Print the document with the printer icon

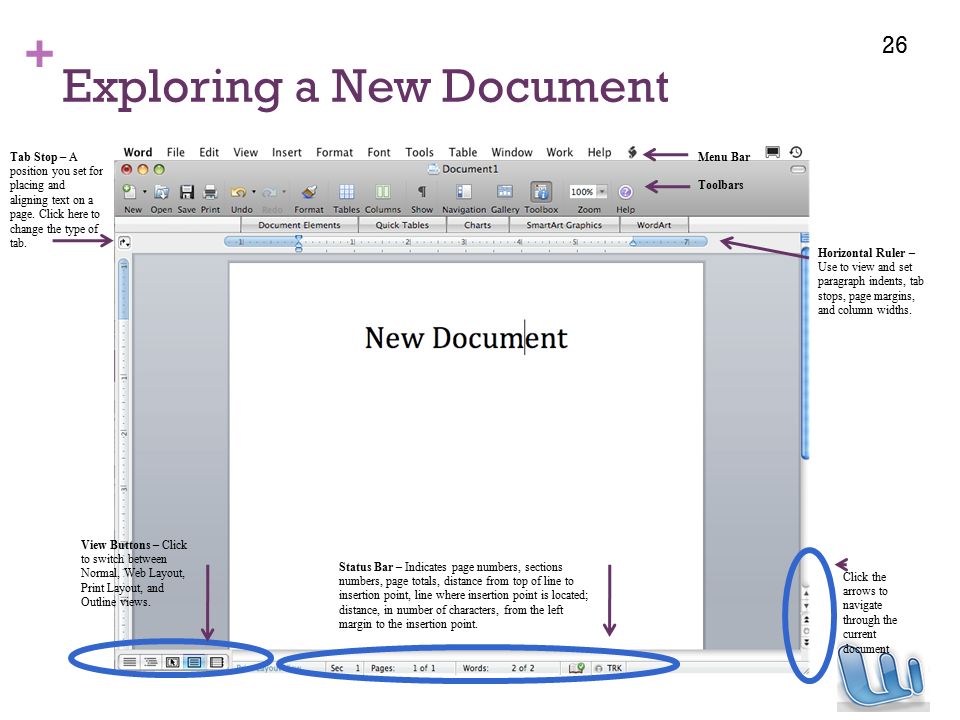click(x=210, y=192)
